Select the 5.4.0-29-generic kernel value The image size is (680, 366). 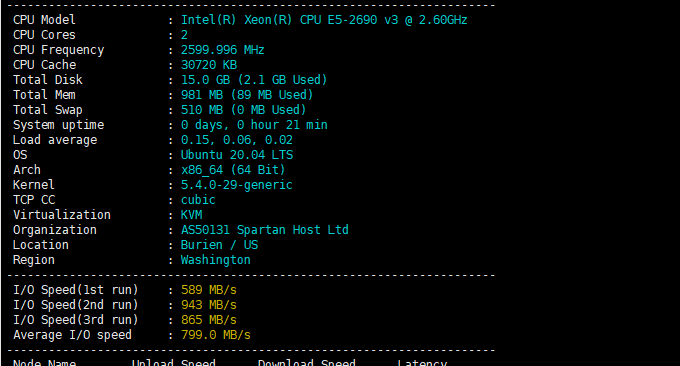tap(237, 185)
